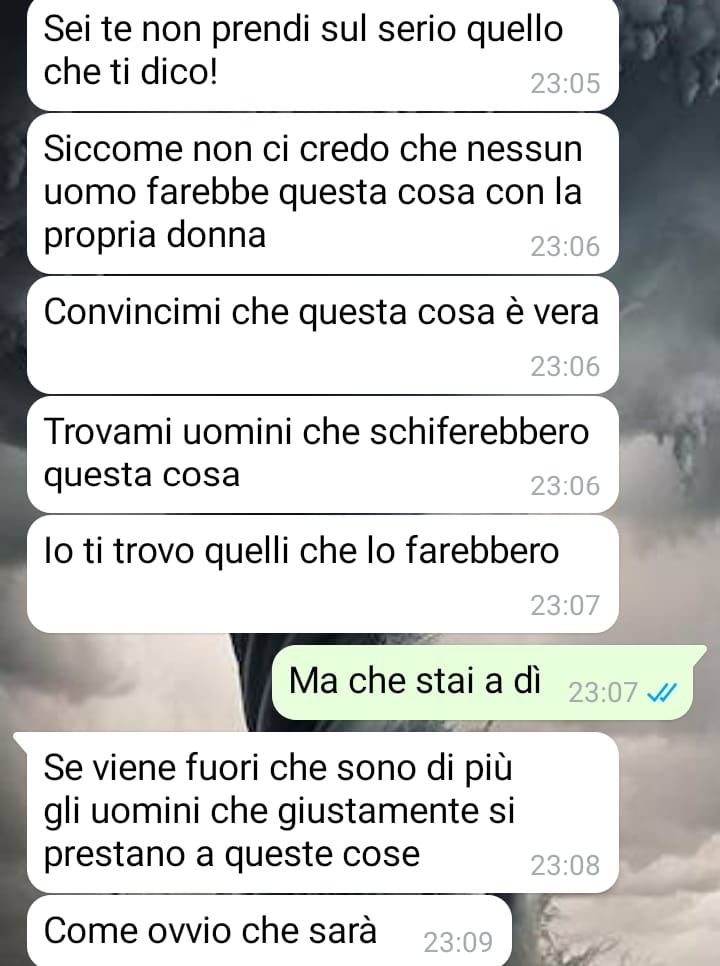Image resolution: width=720 pixels, height=966 pixels.
Task: Tap the word "schiferebbero" in the chat
Action: click(479, 431)
